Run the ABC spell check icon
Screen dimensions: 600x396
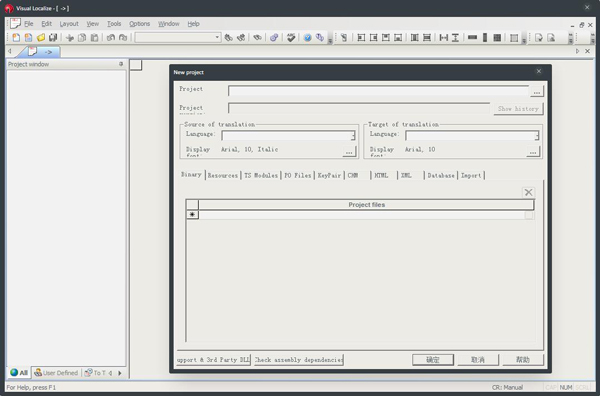[291, 37]
